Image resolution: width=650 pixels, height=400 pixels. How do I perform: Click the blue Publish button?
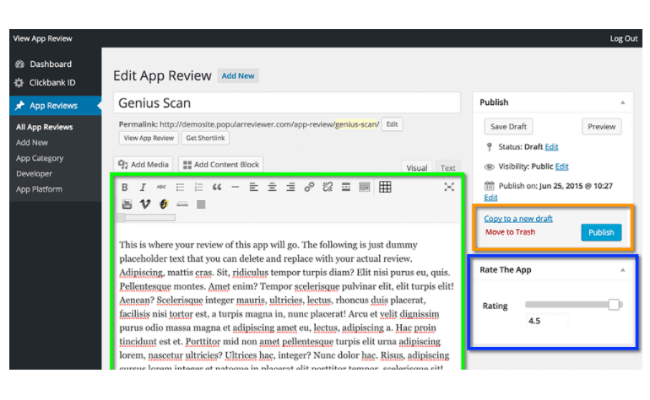[x=601, y=233]
